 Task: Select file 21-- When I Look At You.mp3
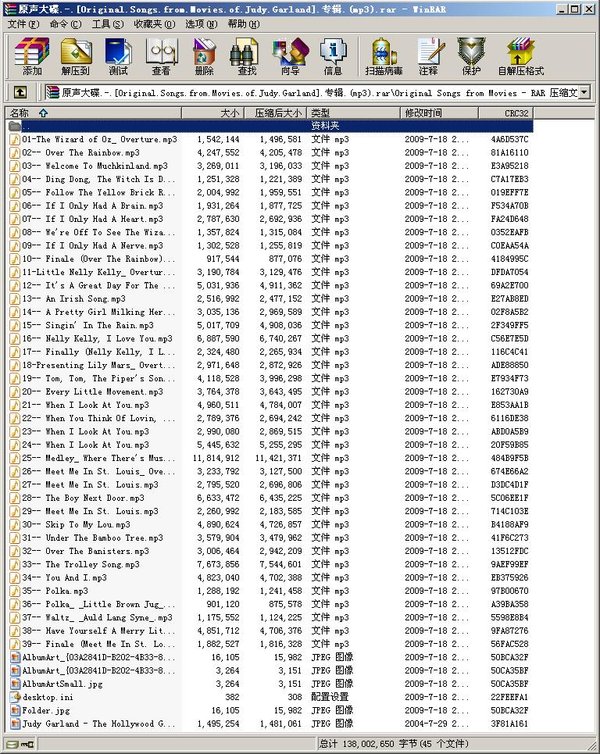coord(86,405)
